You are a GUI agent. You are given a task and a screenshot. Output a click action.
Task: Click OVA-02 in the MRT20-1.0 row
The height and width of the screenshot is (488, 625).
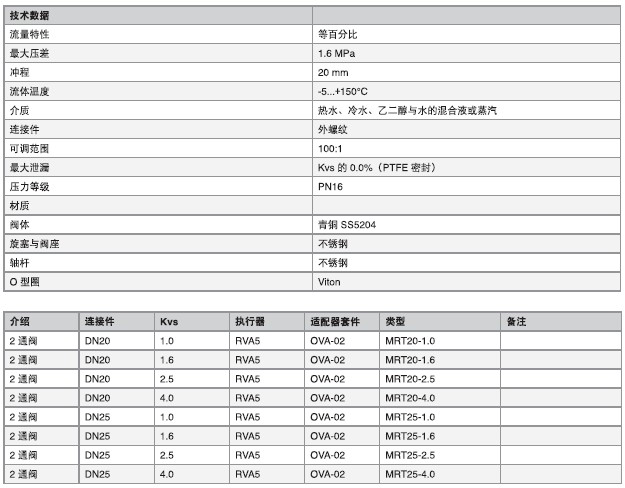327,341
